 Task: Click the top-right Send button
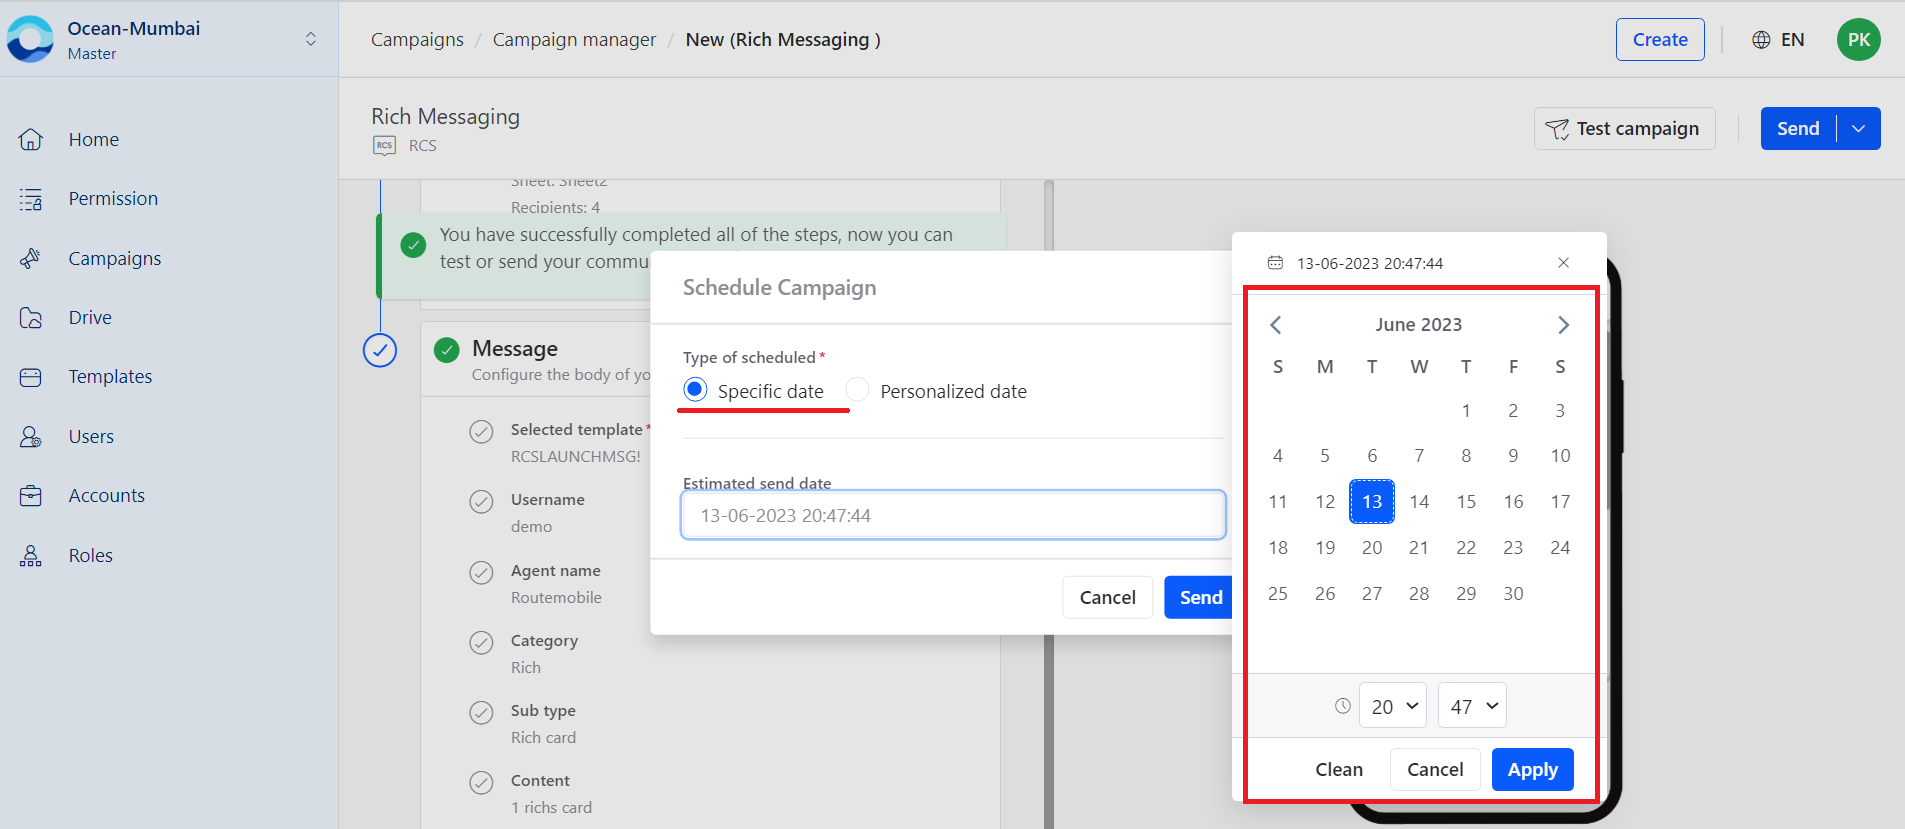pyautogui.click(x=1798, y=128)
